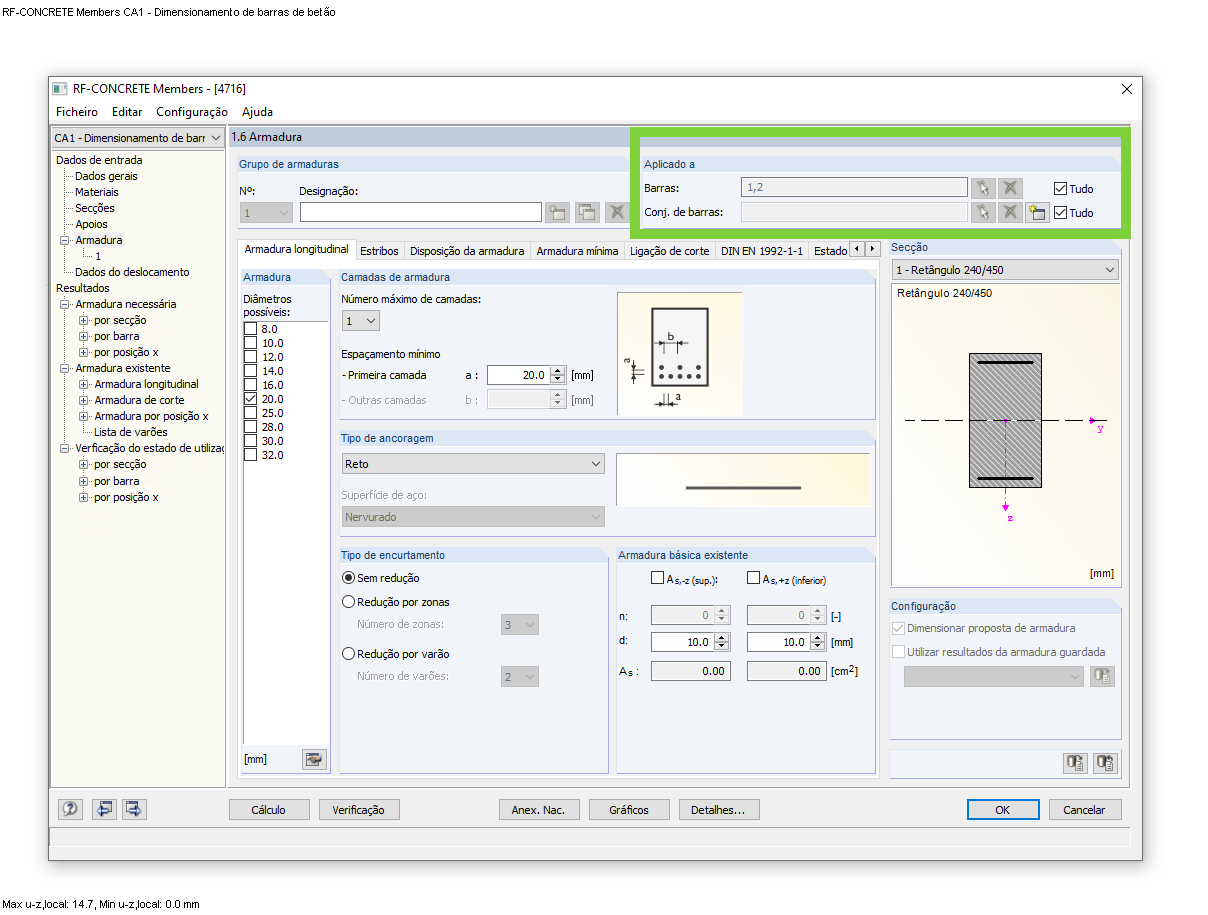Viewport: 1208px width, 915px height.
Task: Click the left section info icon below Configuração
Action: pyautogui.click(x=1075, y=763)
